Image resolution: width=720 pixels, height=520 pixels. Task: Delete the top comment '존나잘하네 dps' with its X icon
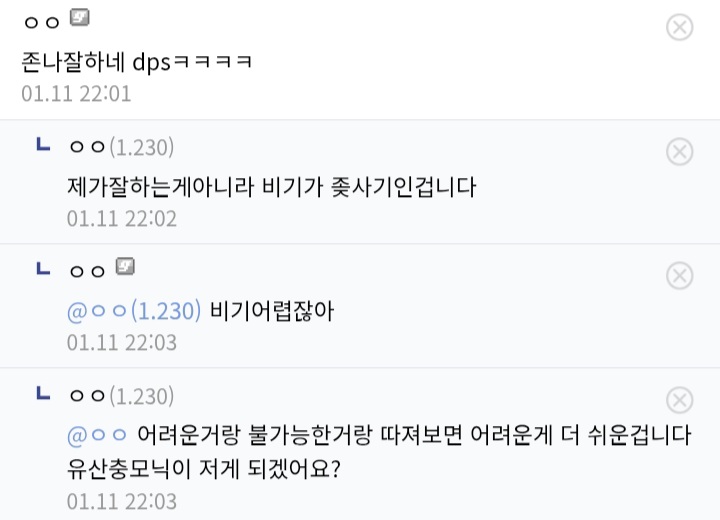pyautogui.click(x=679, y=27)
